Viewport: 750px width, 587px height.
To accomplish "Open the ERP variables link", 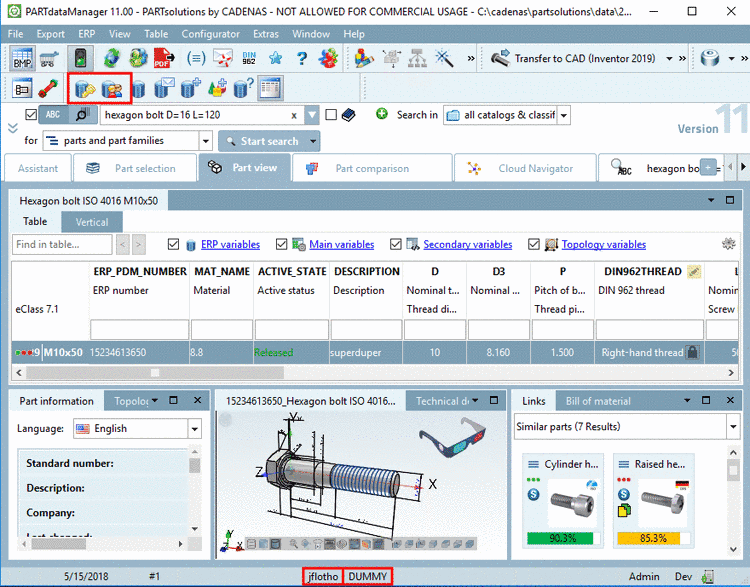I will [x=231, y=244].
